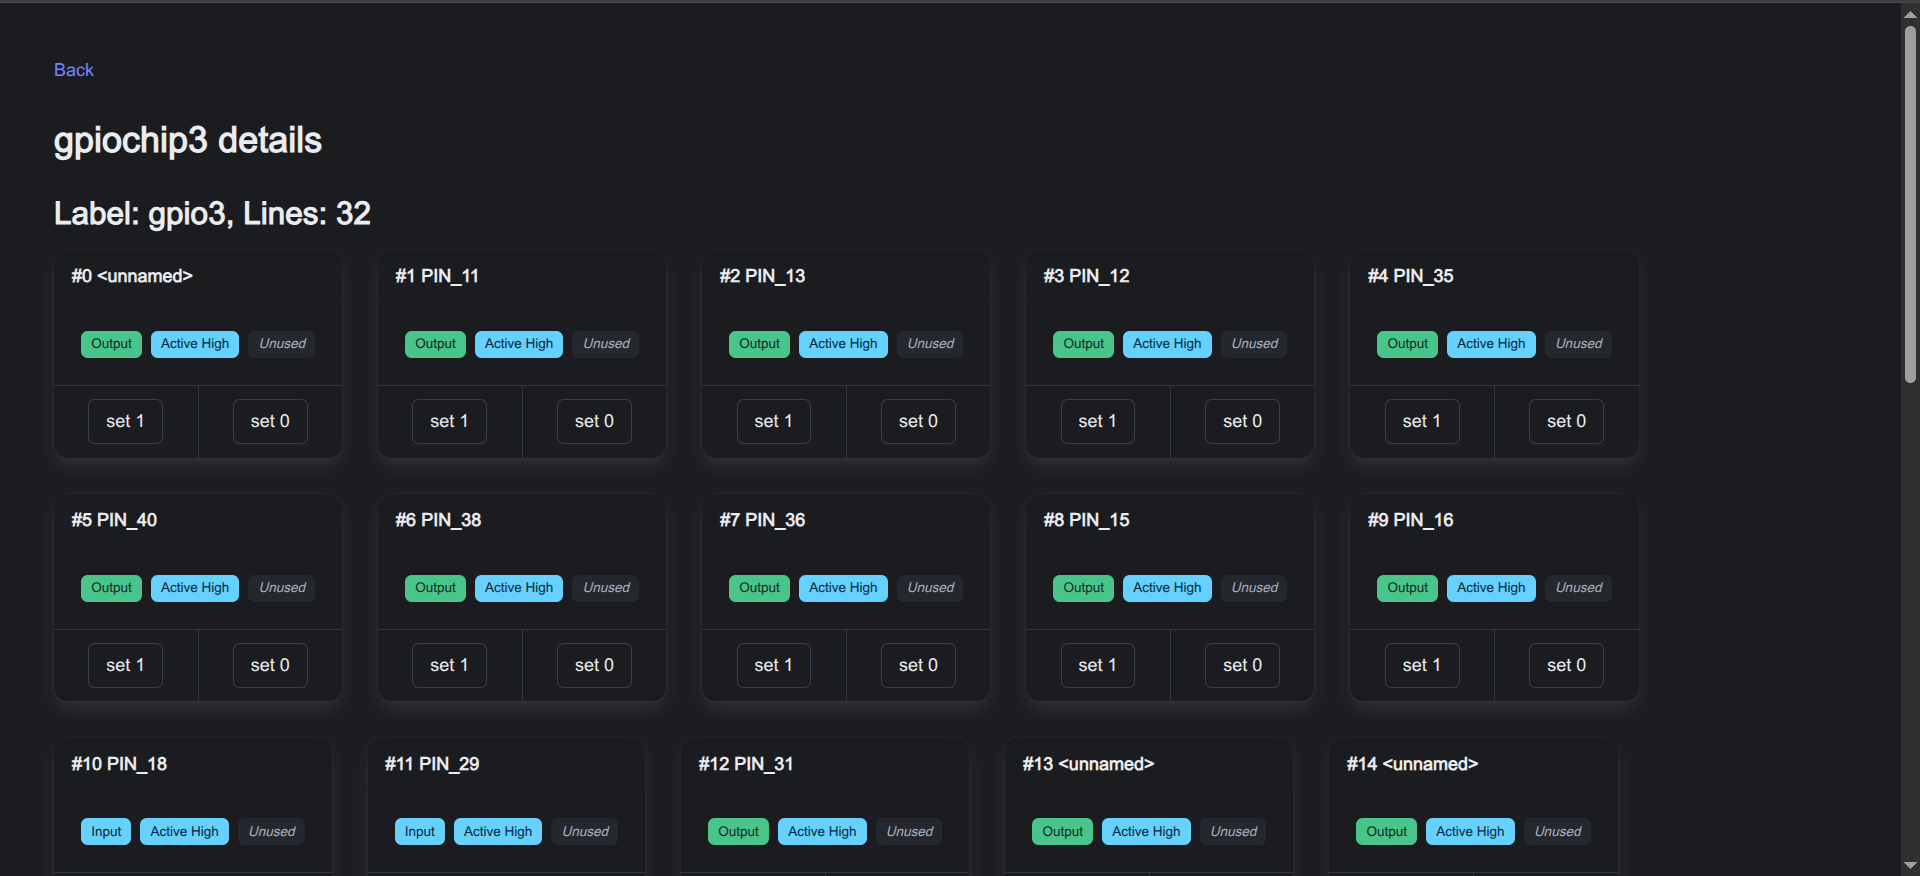Click Output badge on PIN_12 card
This screenshot has height=876, width=1920.
pos(1083,344)
